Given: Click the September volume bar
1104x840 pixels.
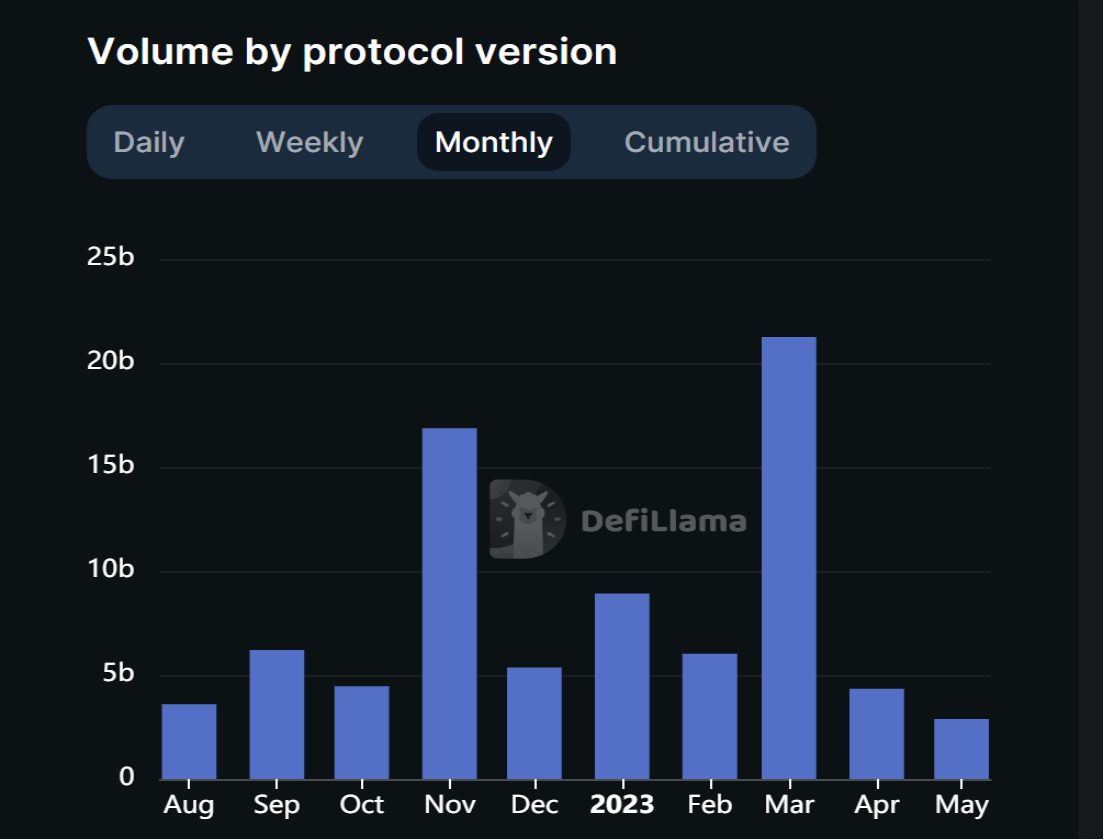Looking at the screenshot, I should (277, 714).
